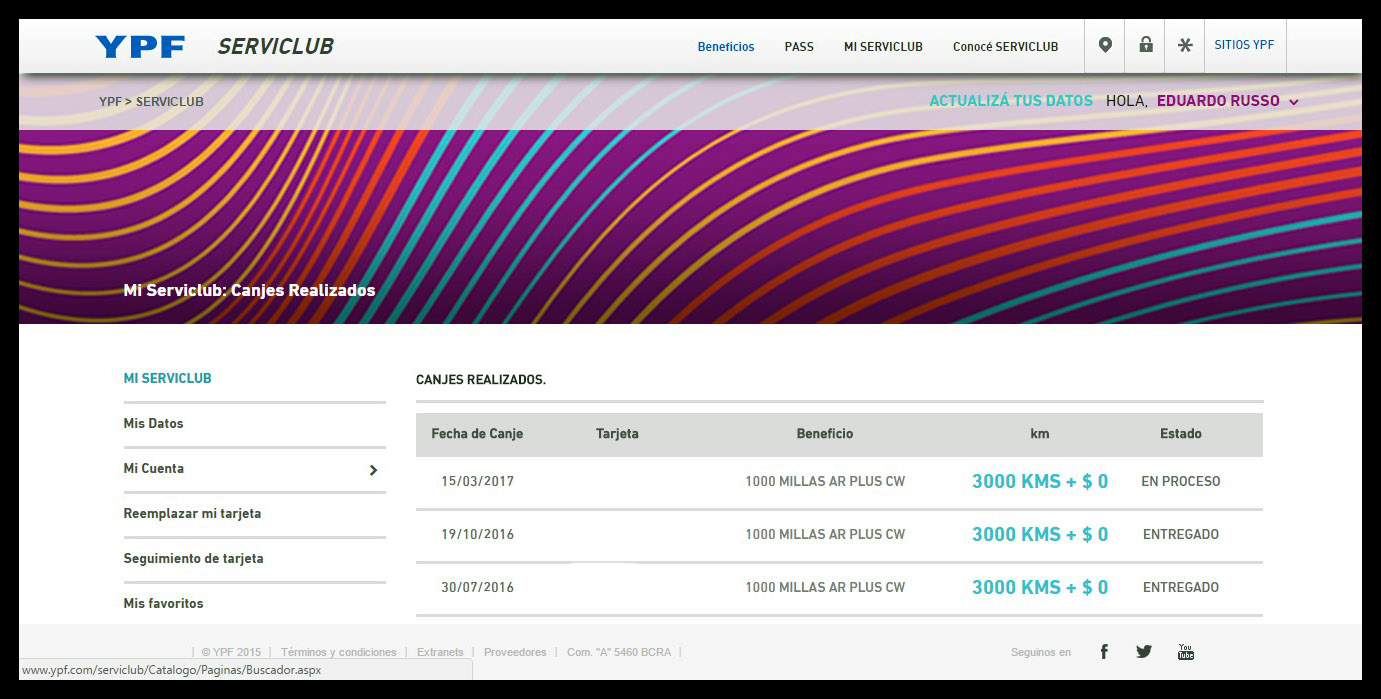The width and height of the screenshot is (1381, 699).
Task: Open the SITIOS YPF menu
Action: pos(1244,46)
